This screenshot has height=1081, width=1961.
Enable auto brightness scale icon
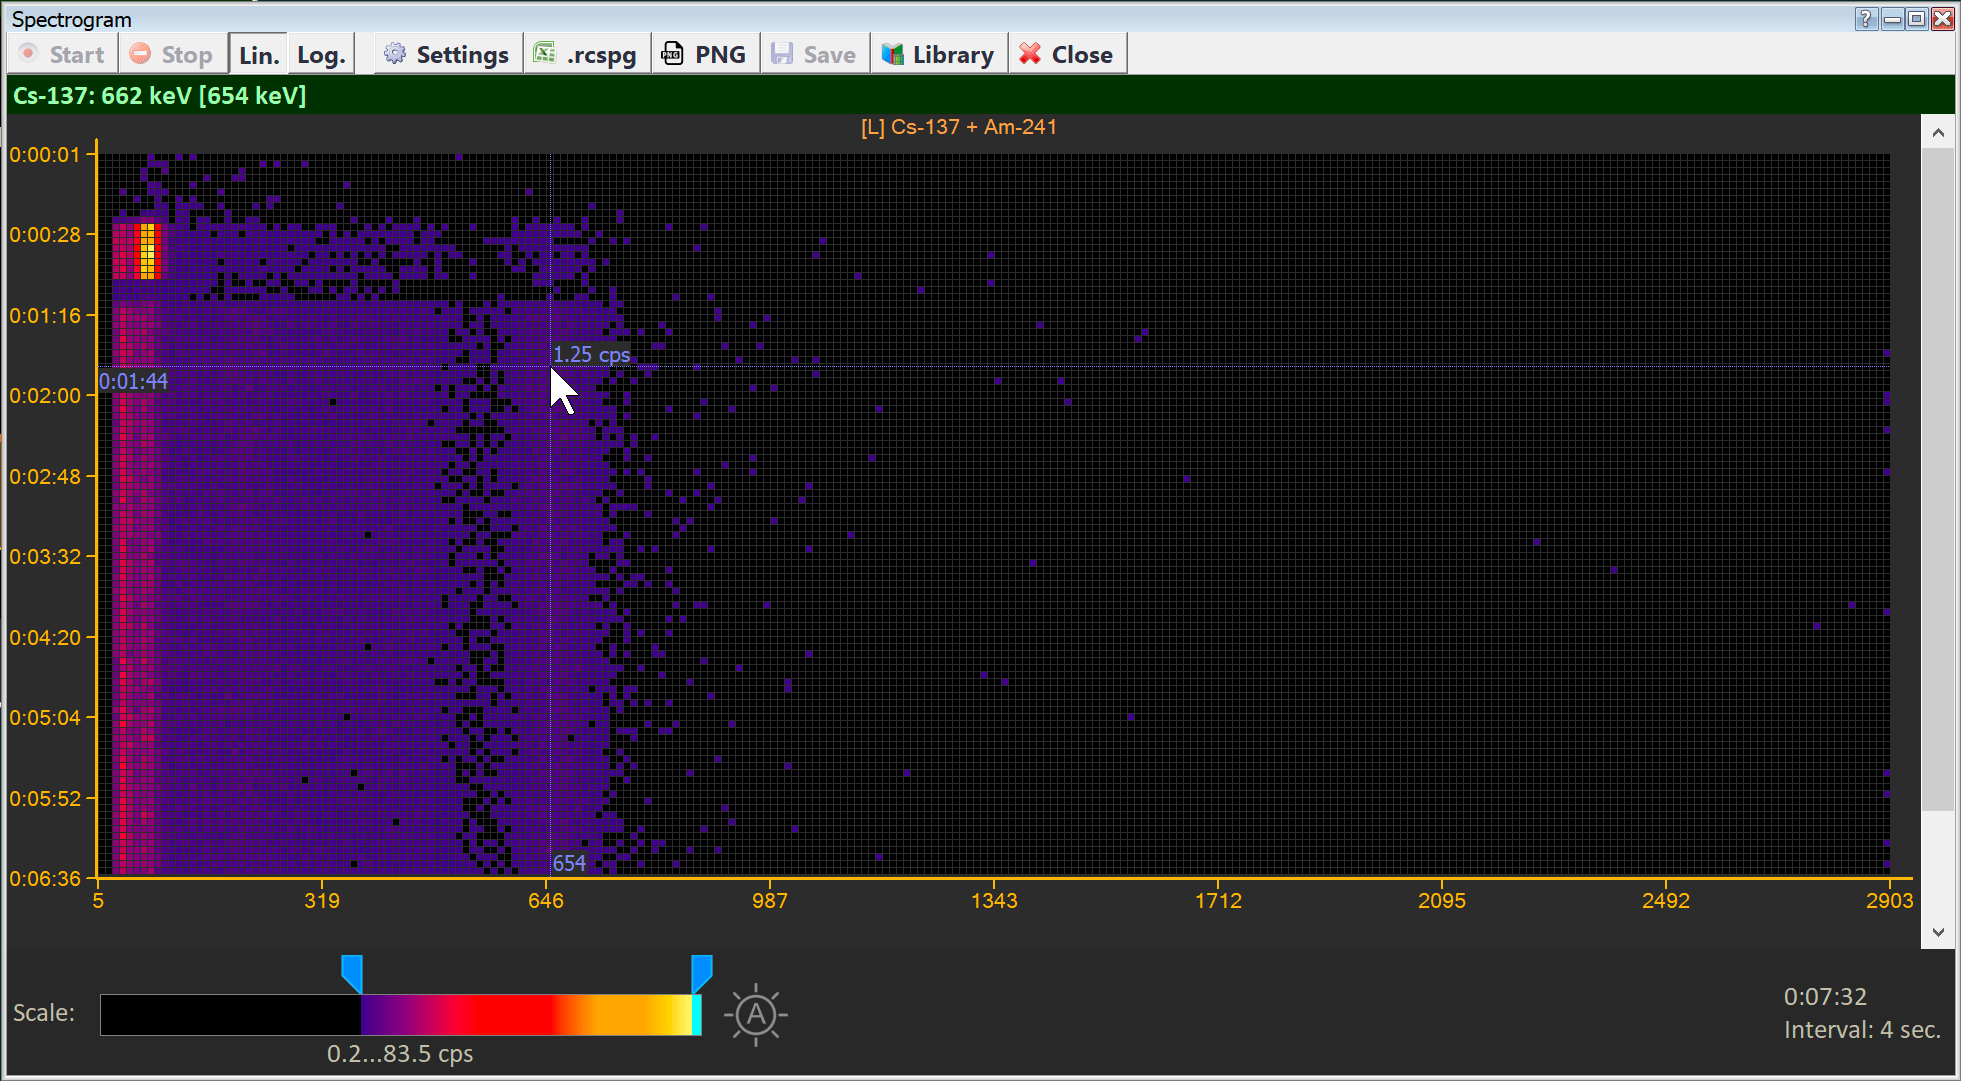coord(756,1015)
